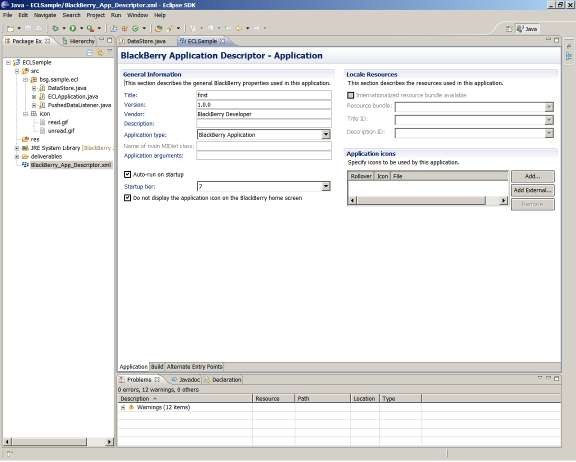Click the New Java Package toolbar icon
The image size is (576, 462).
click(125, 28)
